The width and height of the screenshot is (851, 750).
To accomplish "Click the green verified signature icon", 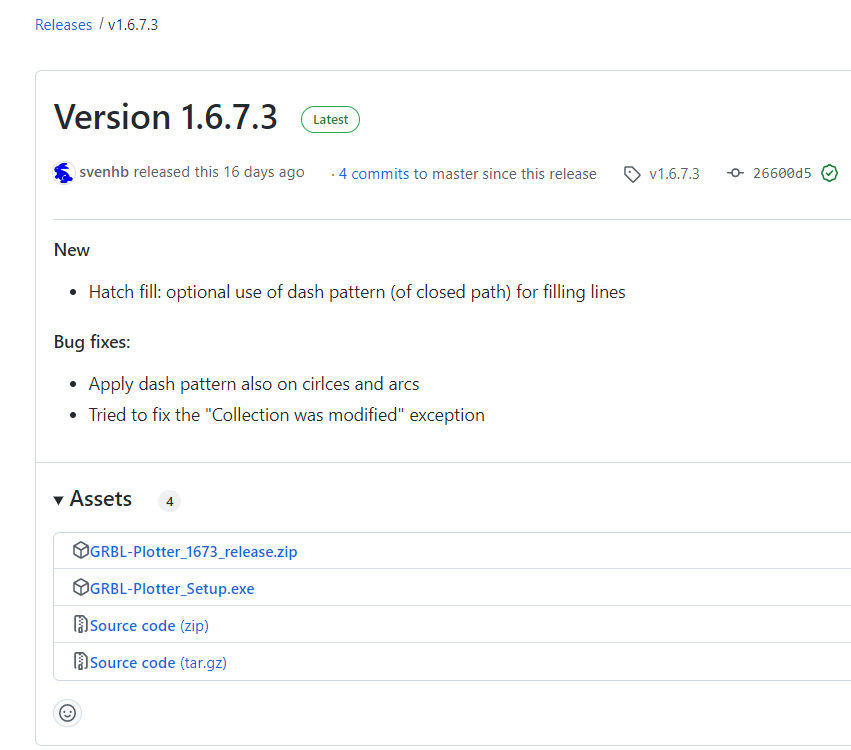I will coord(829,173).
